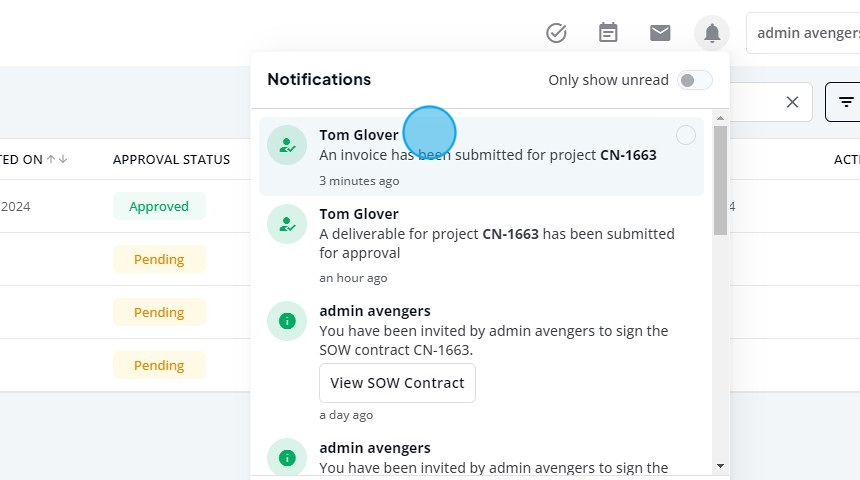Viewport: 860px width, 480px height.
Task: Open the admin avengers user dropdown
Action: (806, 33)
